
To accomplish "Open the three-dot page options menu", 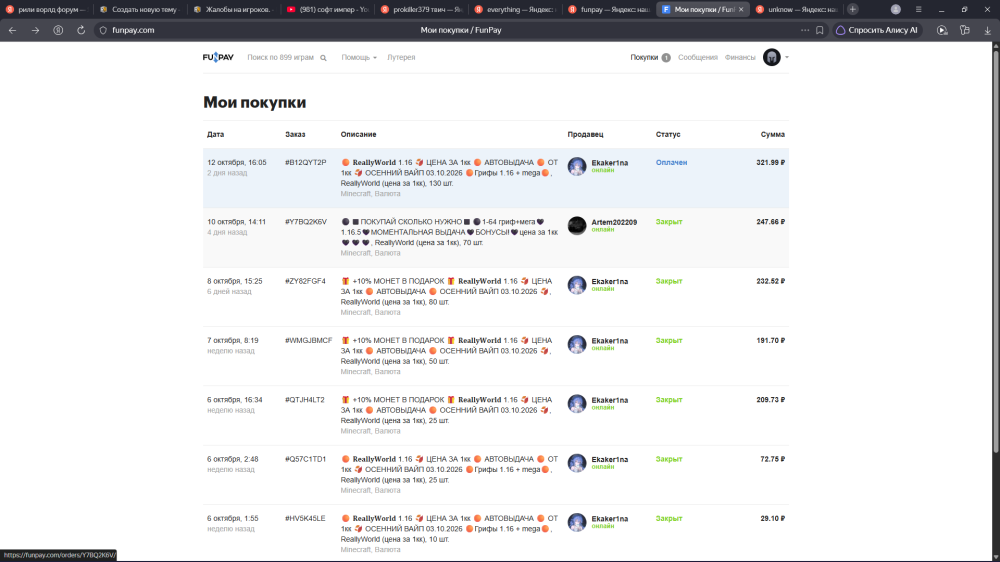I will (805, 30).
